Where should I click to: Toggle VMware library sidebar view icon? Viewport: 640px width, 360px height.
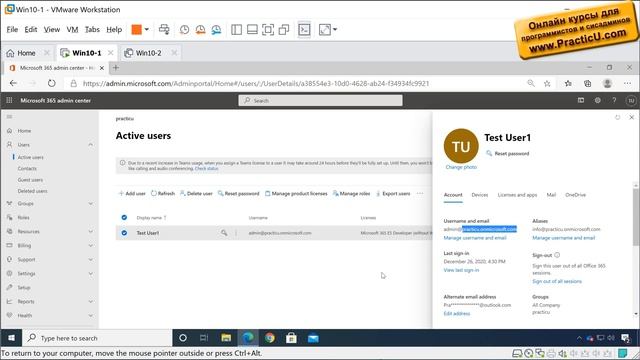[236, 29]
